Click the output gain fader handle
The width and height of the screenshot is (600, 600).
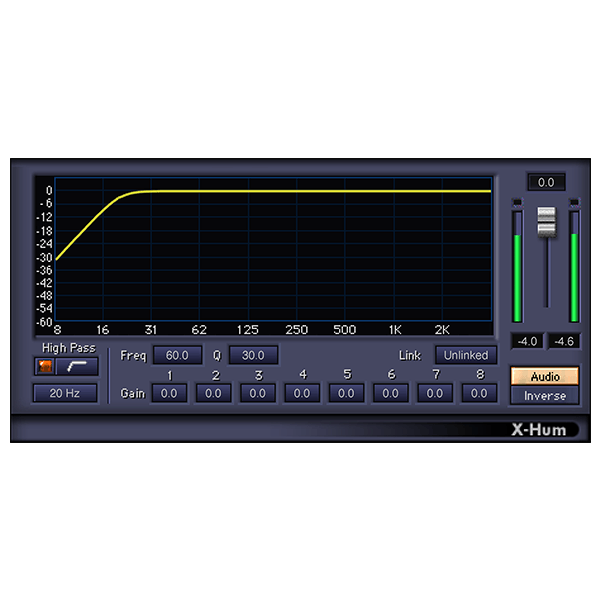pos(546,222)
